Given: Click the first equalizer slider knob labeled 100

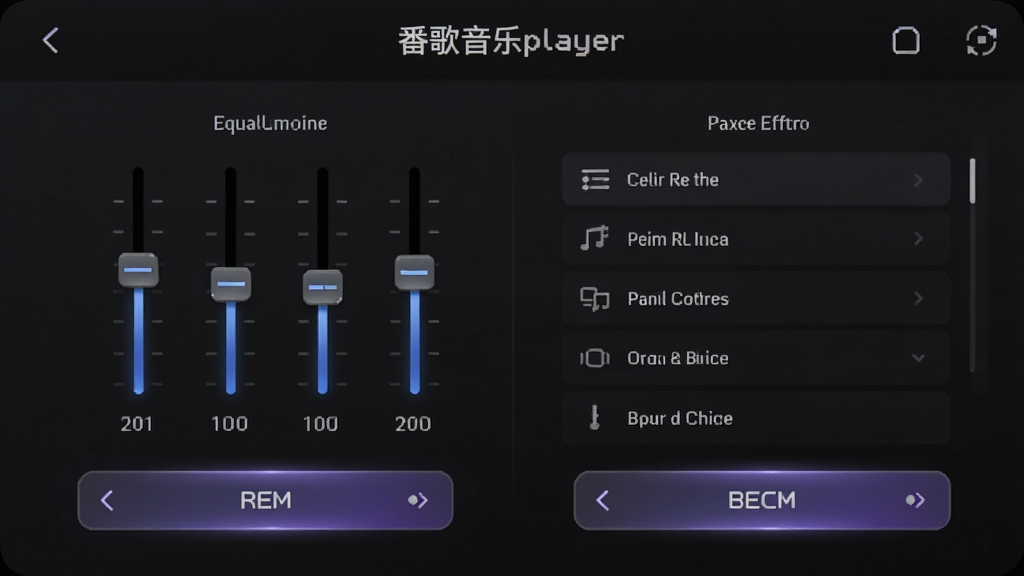Looking at the screenshot, I should pyautogui.click(x=231, y=284).
